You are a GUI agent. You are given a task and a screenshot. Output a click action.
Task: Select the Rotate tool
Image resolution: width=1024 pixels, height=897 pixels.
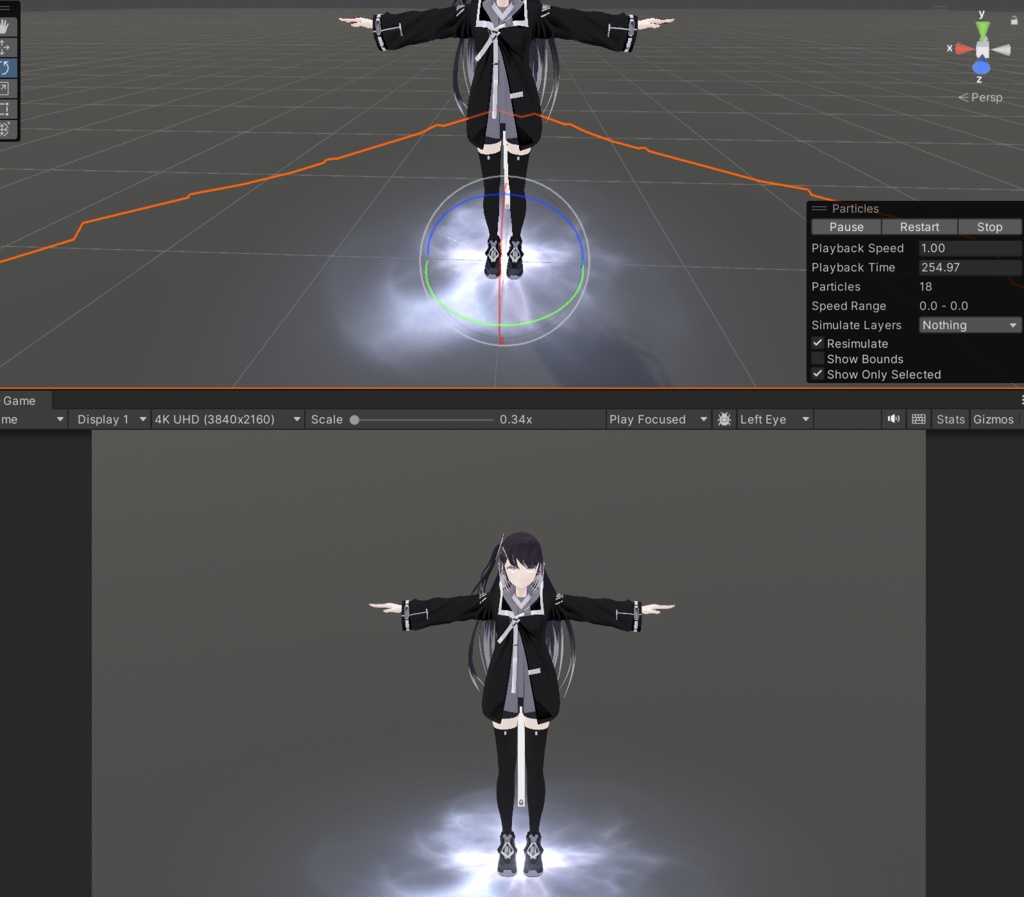click(x=8, y=66)
